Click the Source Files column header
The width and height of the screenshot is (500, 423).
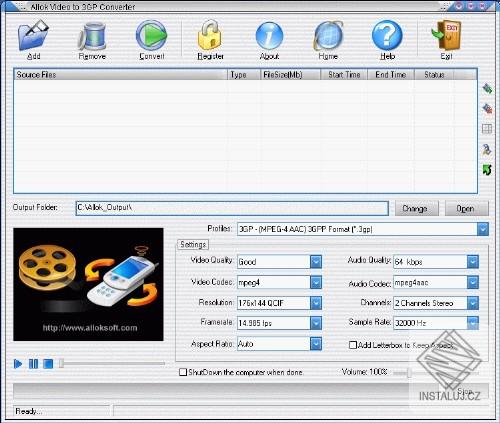[x=121, y=75]
